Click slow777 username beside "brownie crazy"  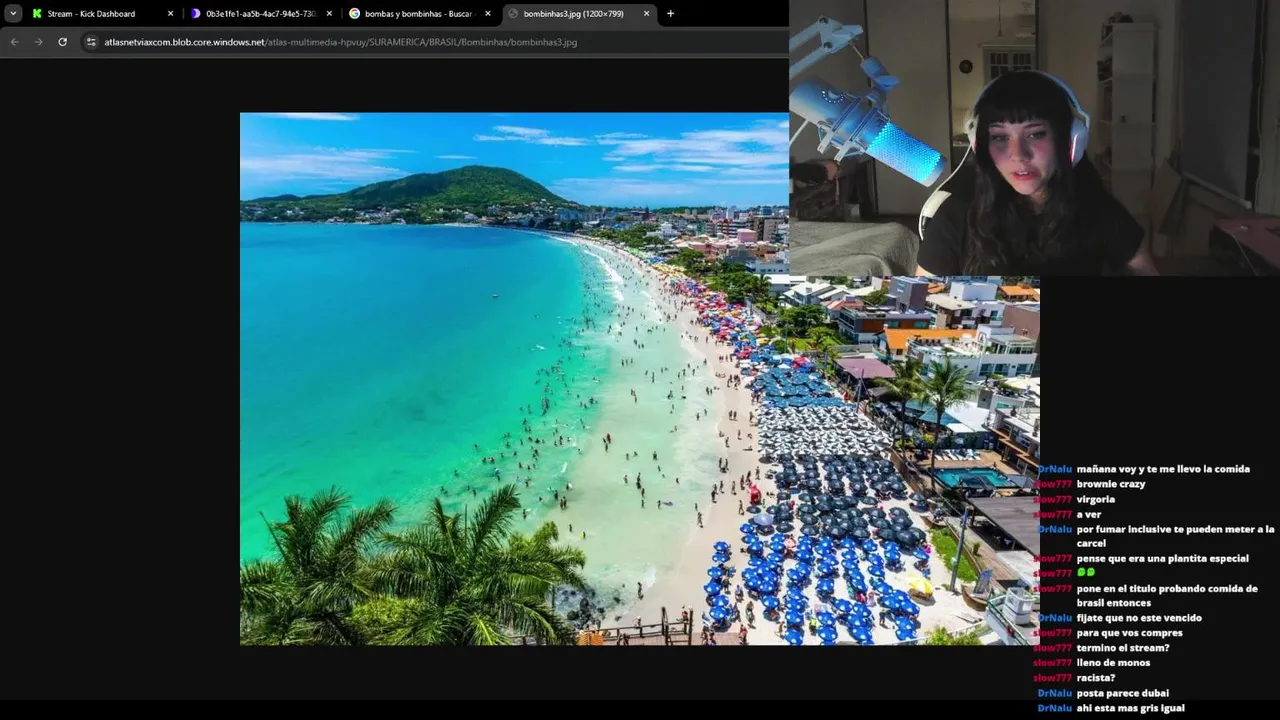(1053, 484)
